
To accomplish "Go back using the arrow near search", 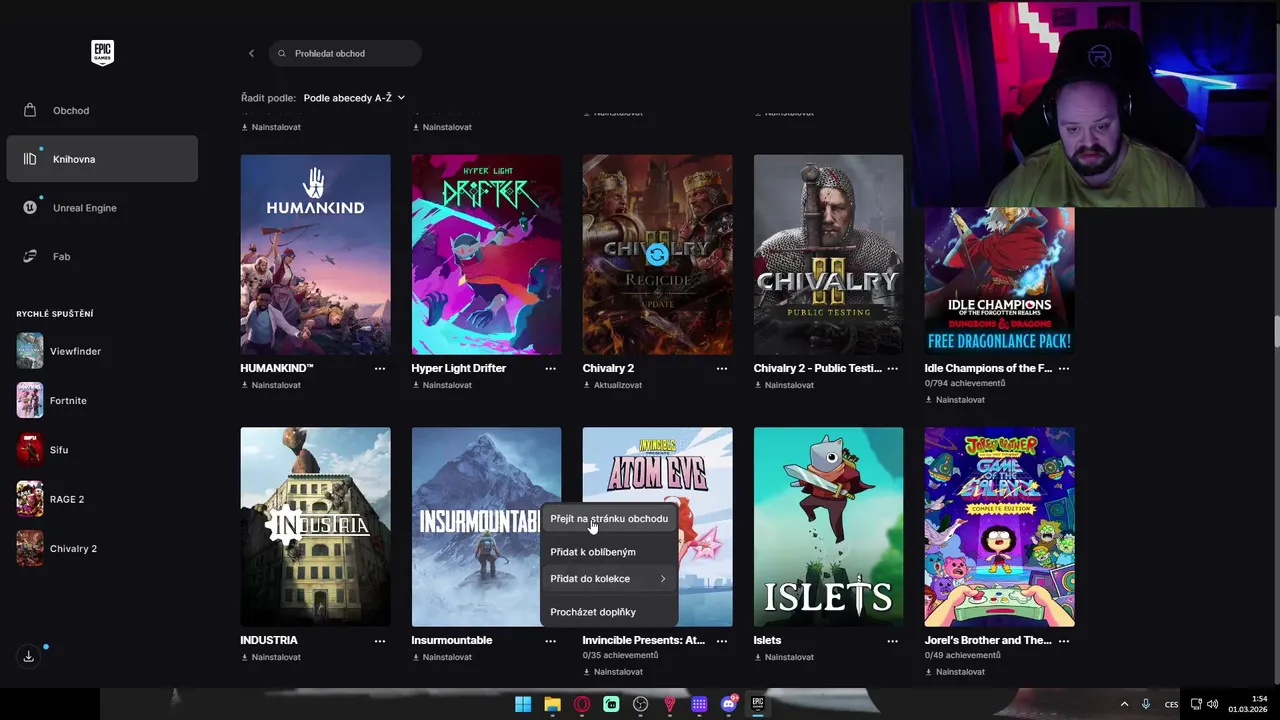I will click(251, 53).
